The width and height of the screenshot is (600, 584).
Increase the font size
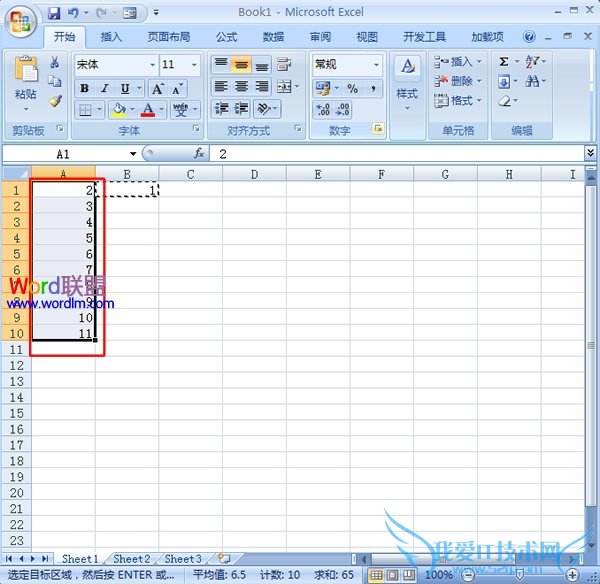[158, 89]
